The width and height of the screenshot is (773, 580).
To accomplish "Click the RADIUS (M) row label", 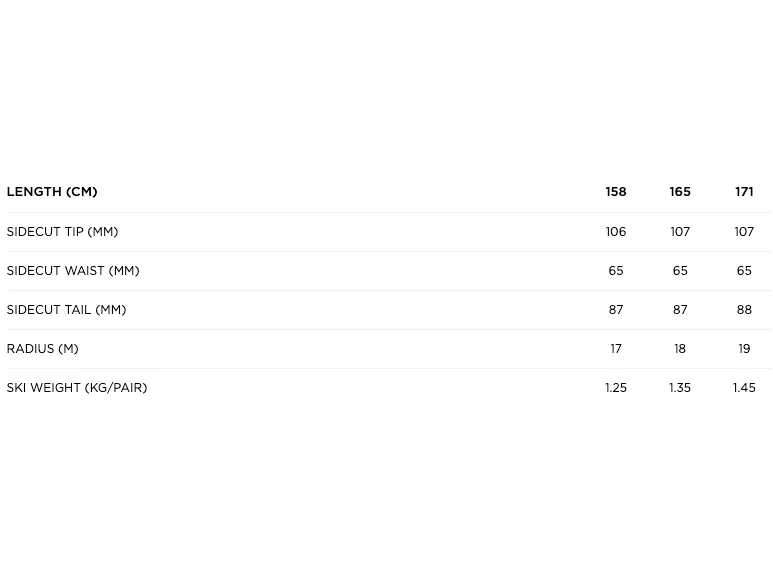I will tap(42, 348).
